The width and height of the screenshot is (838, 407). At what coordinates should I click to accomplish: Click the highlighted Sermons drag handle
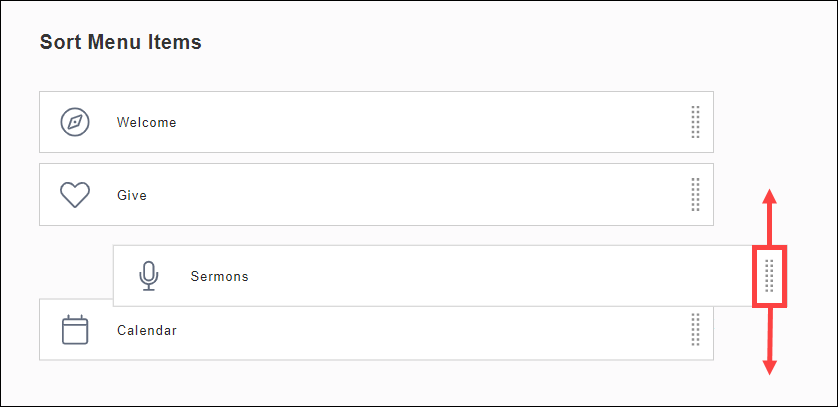point(769,276)
